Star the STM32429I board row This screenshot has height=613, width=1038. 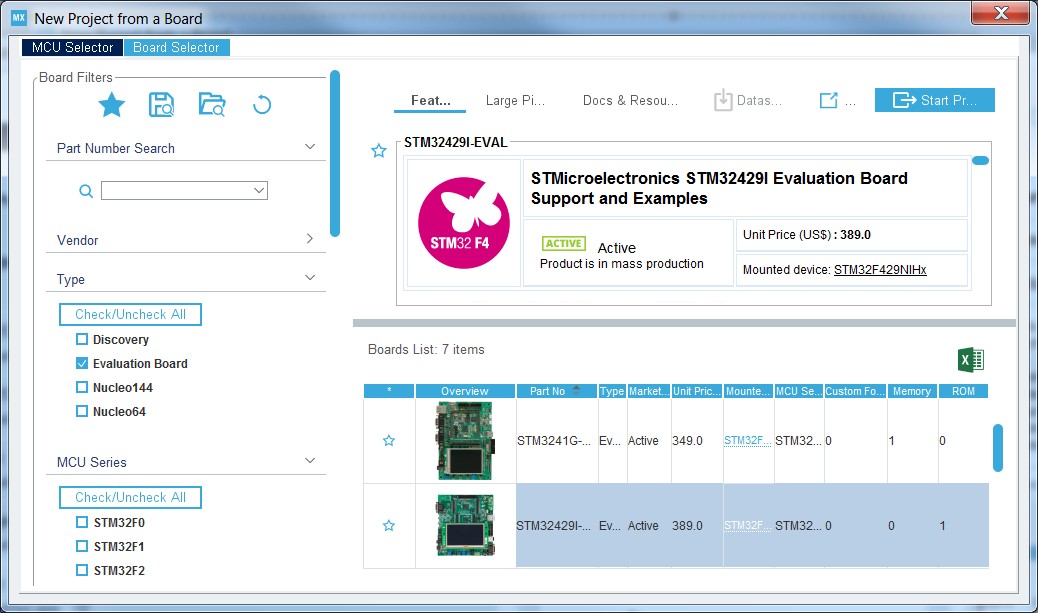click(389, 526)
